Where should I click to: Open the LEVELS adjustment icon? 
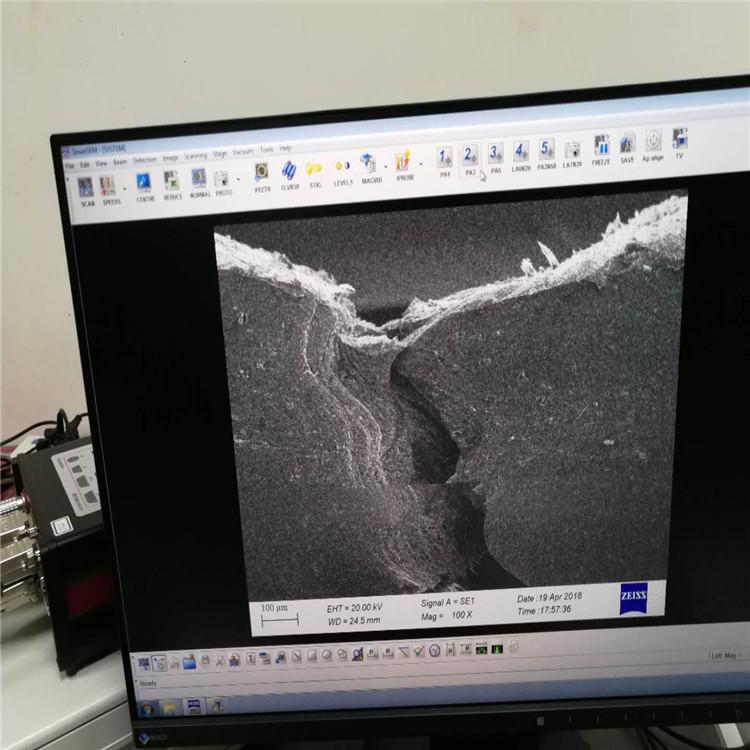click(x=343, y=168)
